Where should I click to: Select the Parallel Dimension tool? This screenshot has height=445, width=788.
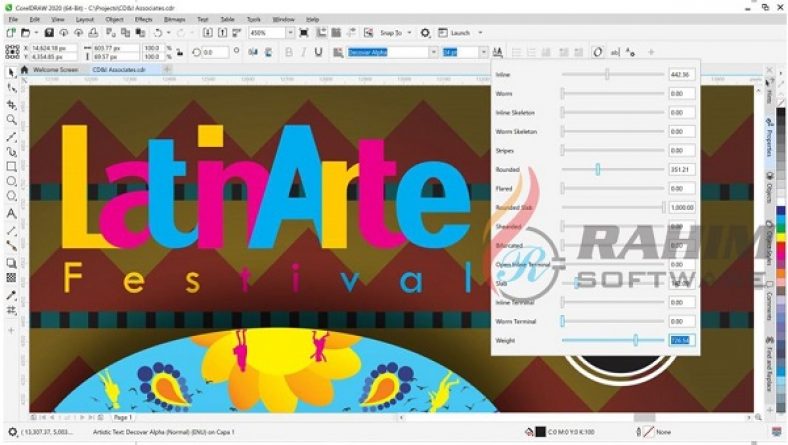(x=11, y=230)
